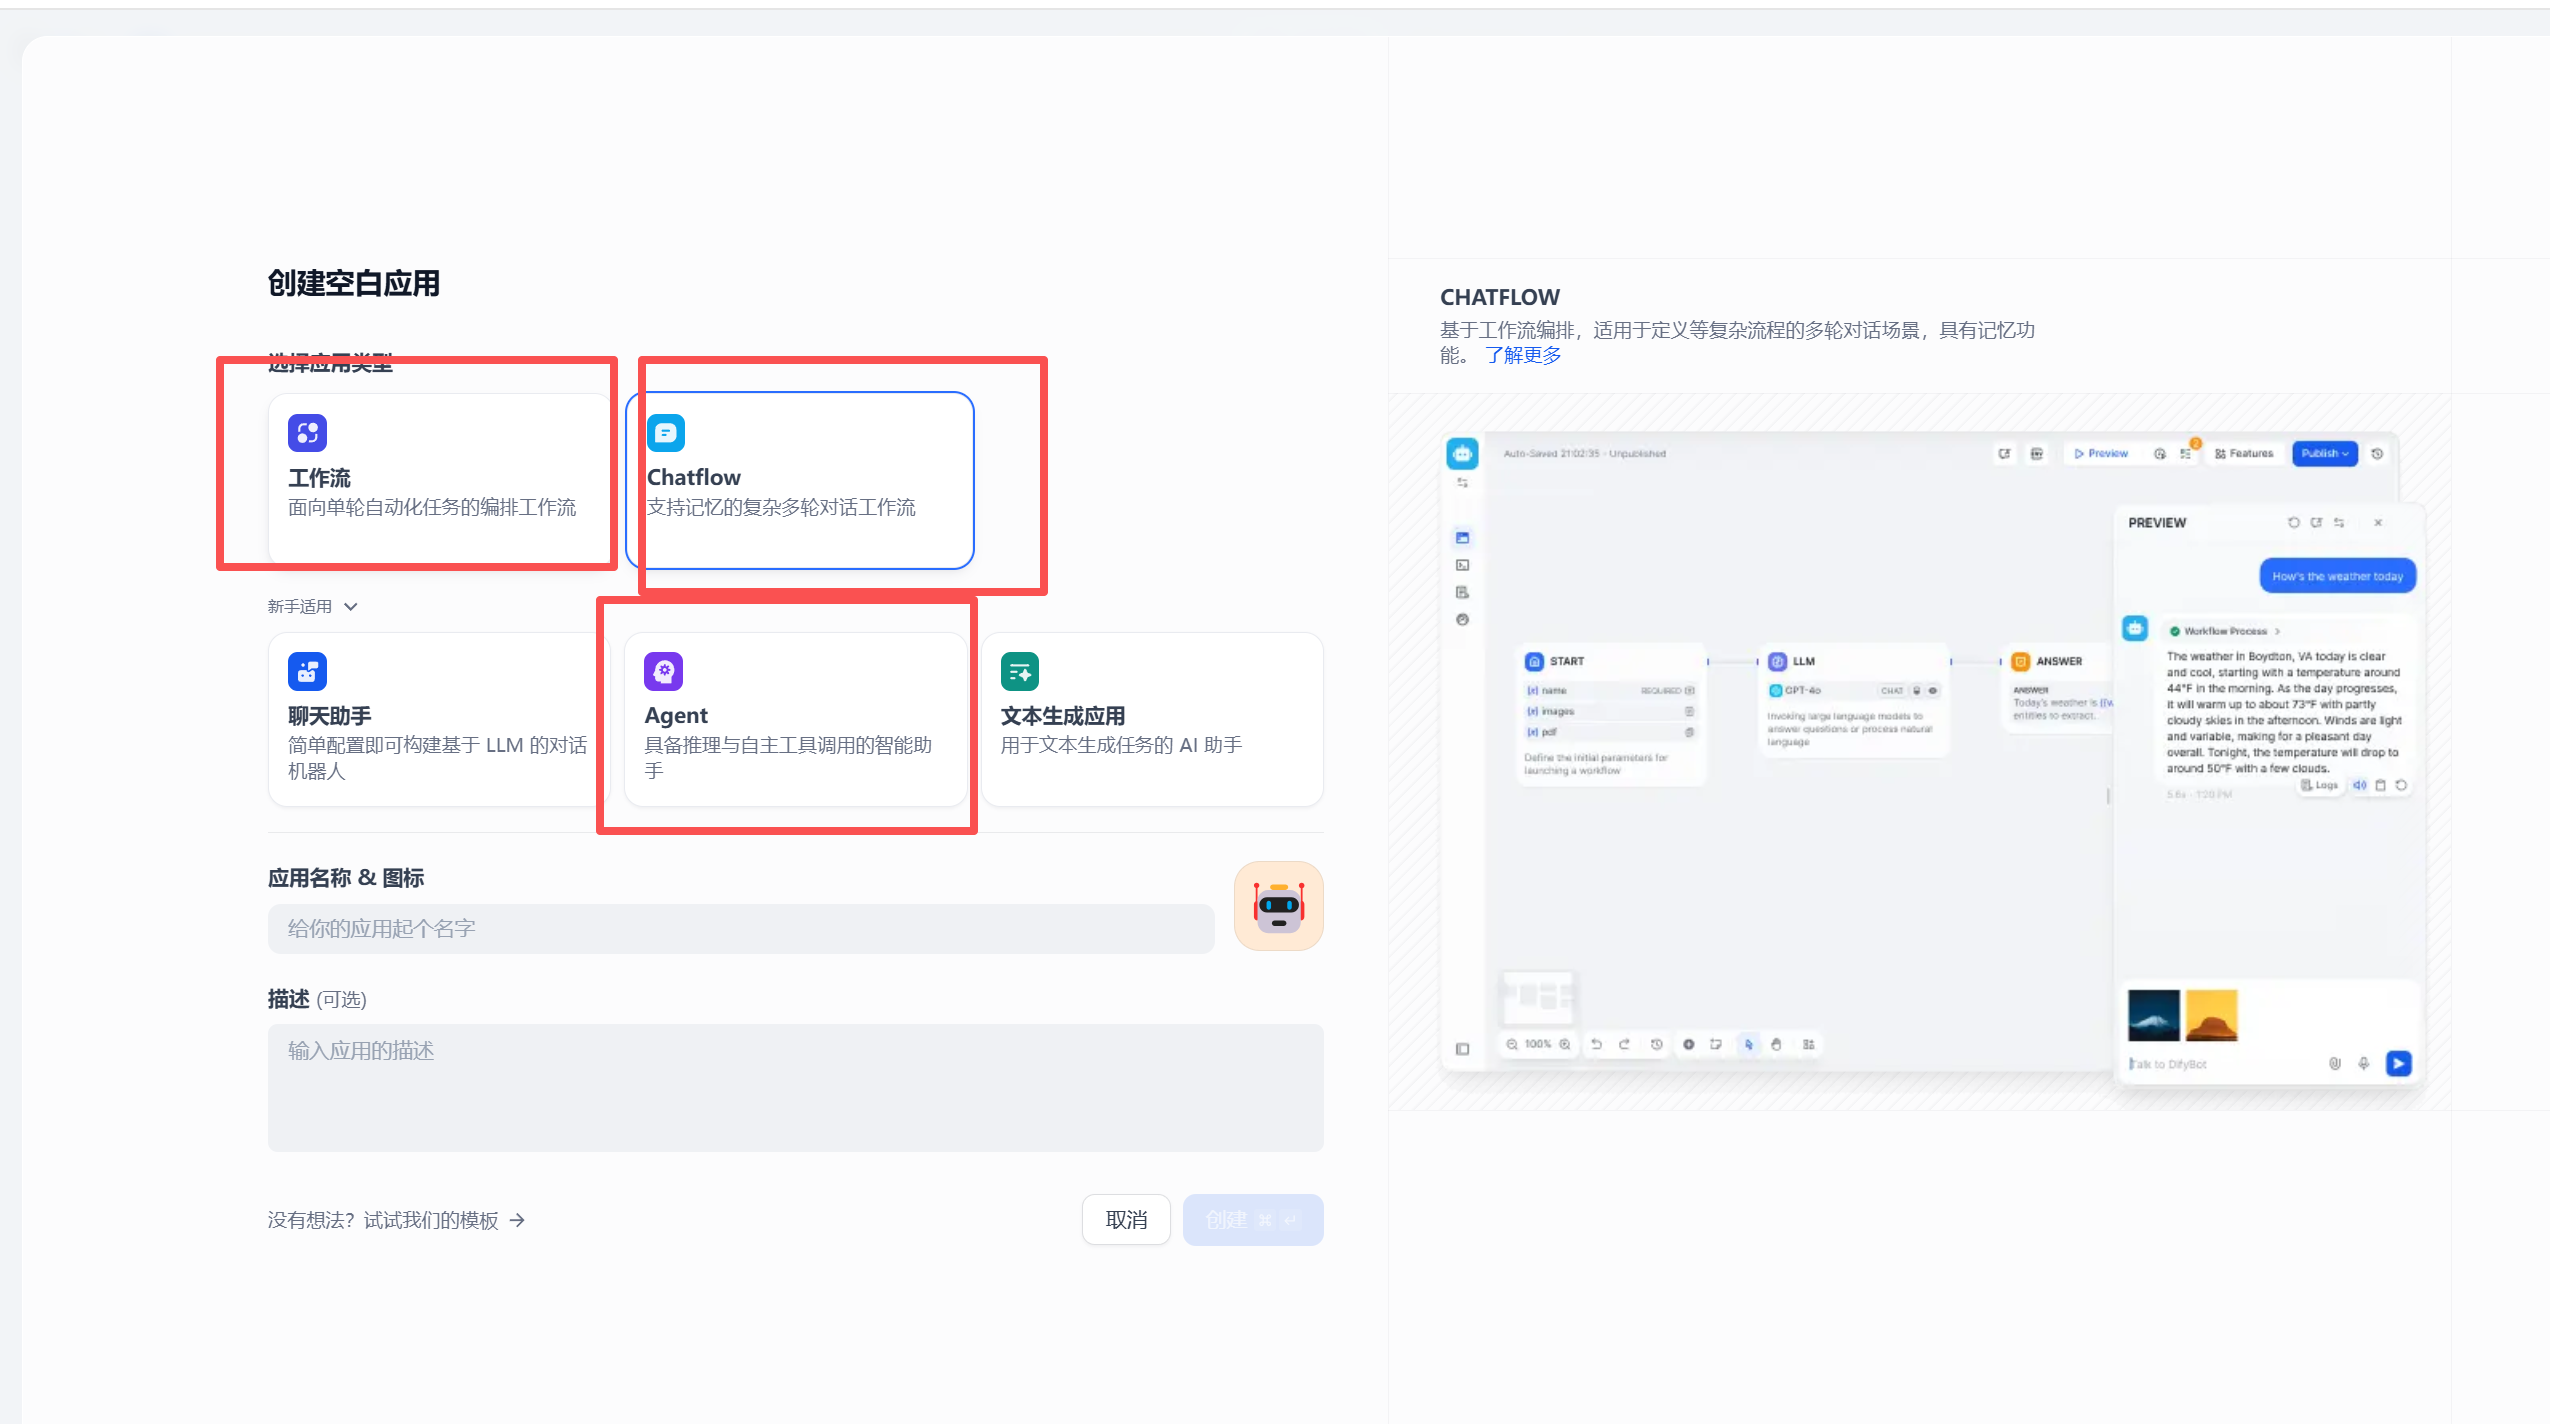Collapse the 新手适用 section
The height and width of the screenshot is (1424, 2550).
pos(350,606)
